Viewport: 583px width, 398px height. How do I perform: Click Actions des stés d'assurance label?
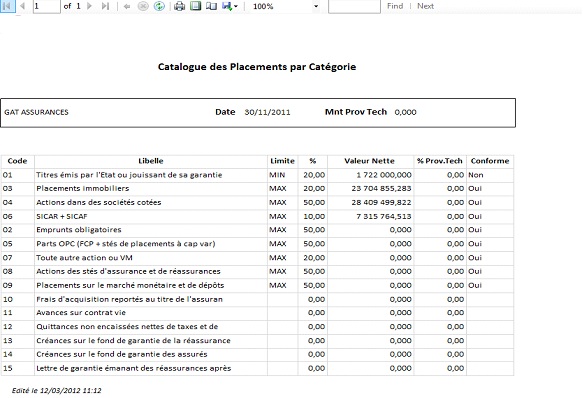click(x=128, y=272)
